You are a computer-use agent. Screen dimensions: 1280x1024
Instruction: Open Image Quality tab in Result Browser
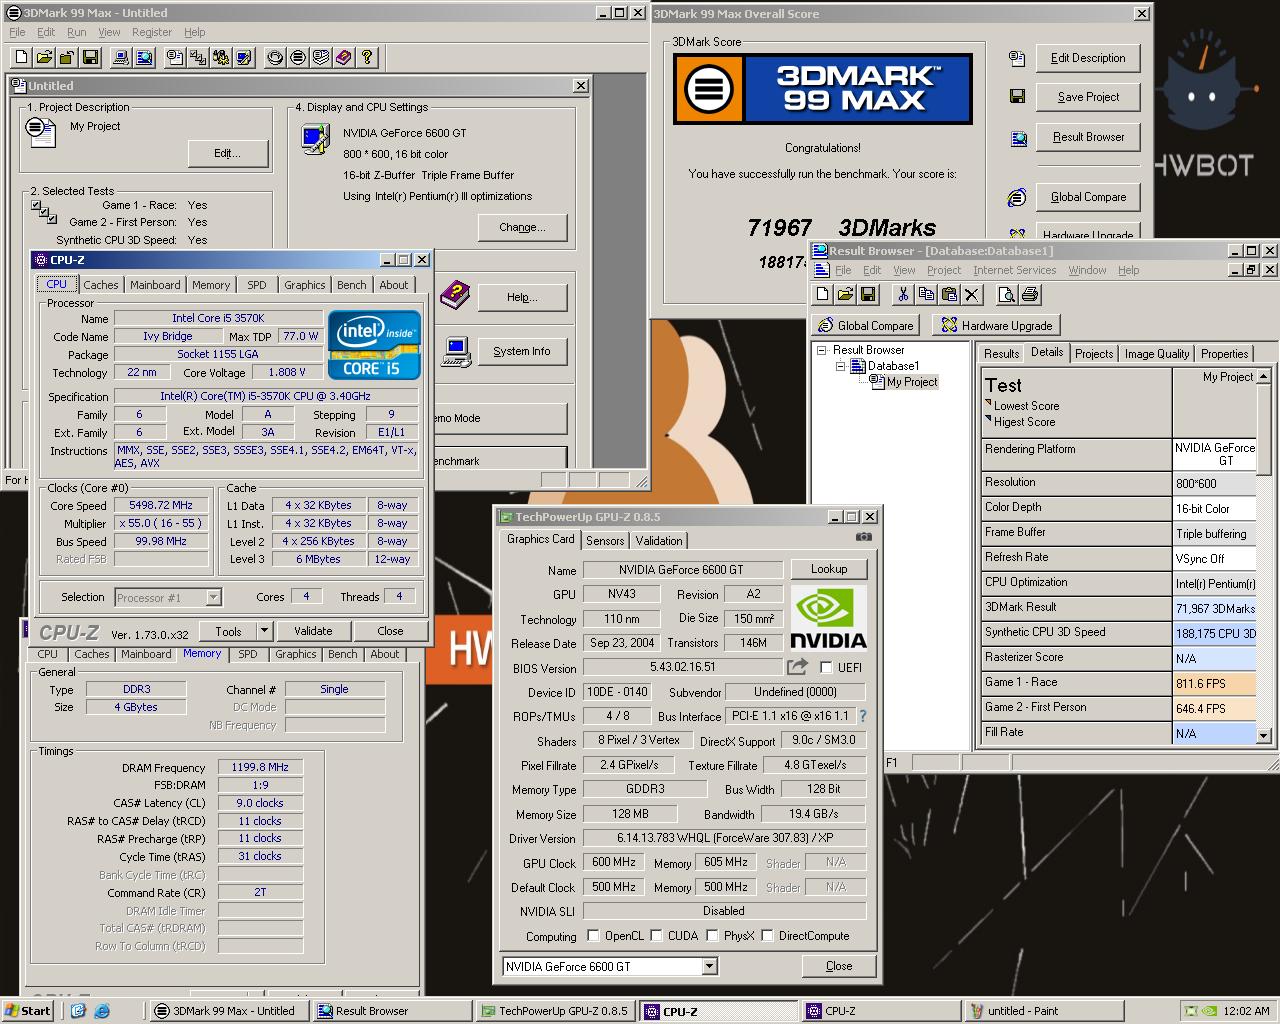pyautogui.click(x=1157, y=354)
